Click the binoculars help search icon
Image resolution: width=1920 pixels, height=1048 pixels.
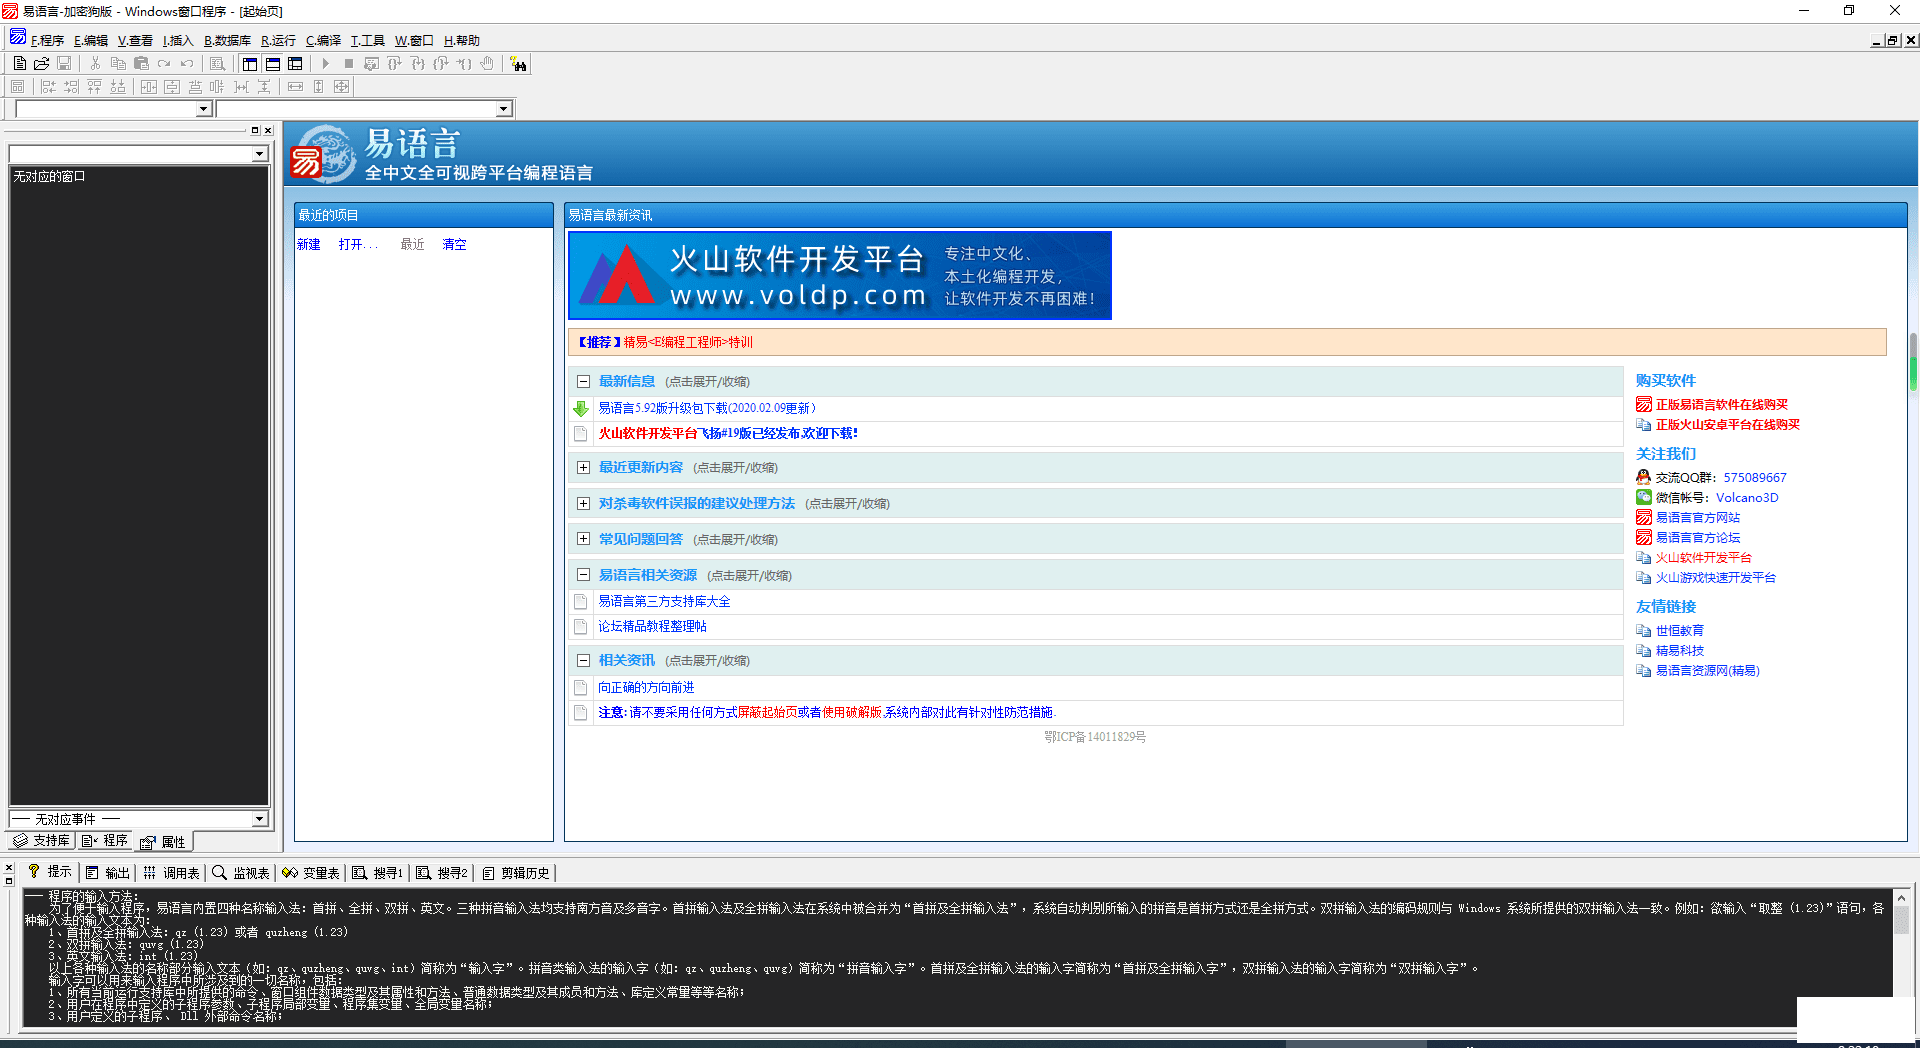[518, 64]
